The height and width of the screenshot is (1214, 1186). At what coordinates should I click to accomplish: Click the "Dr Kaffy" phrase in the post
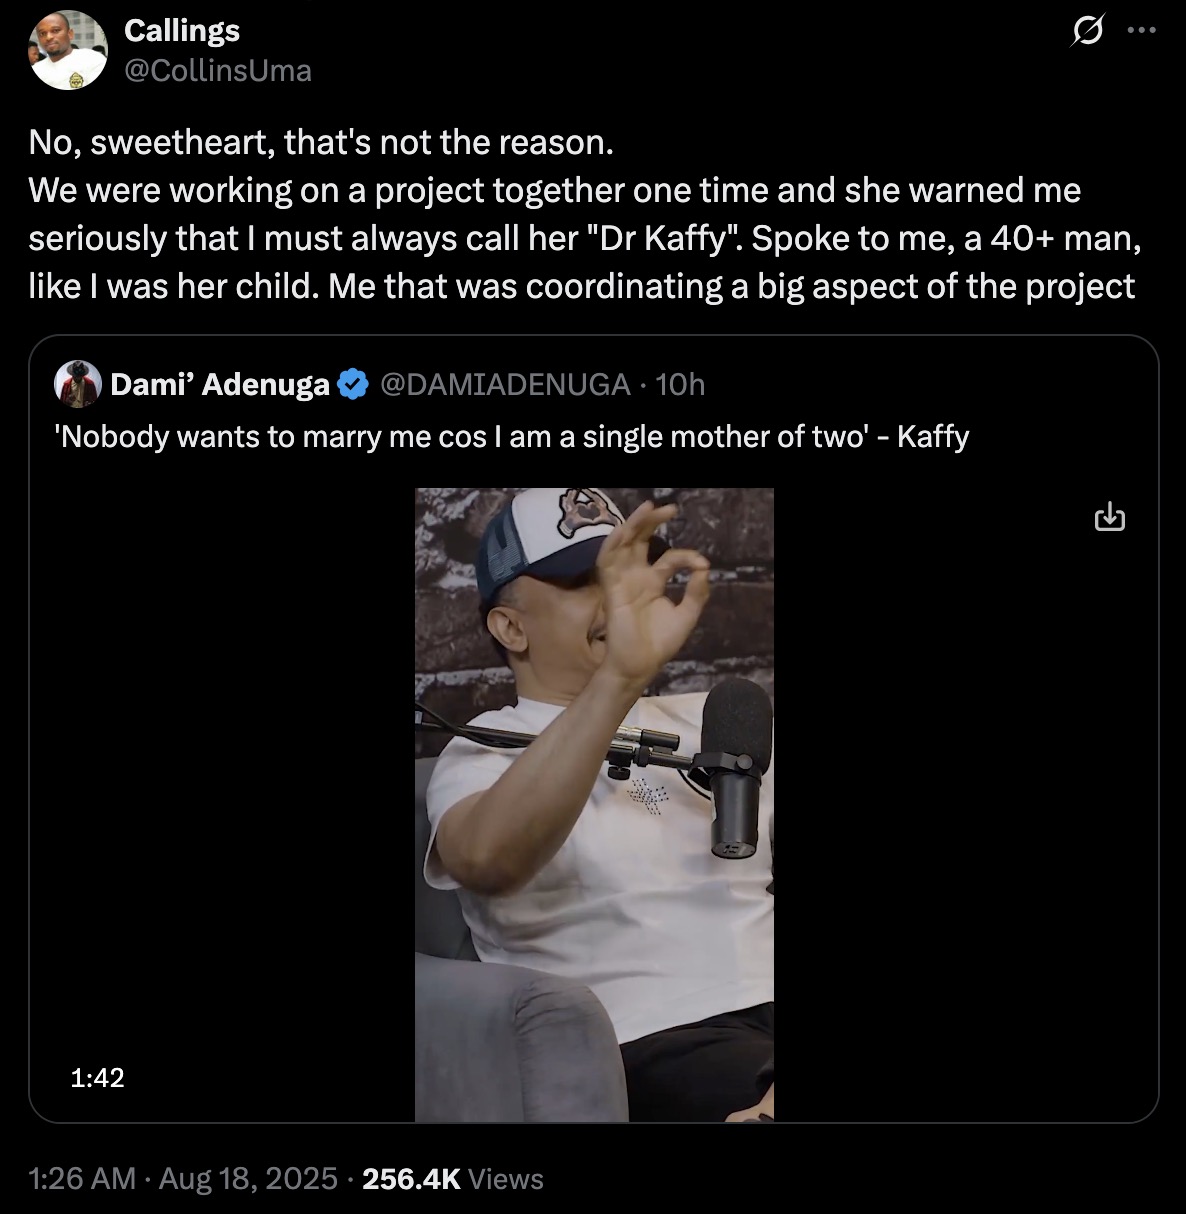[x=662, y=238]
